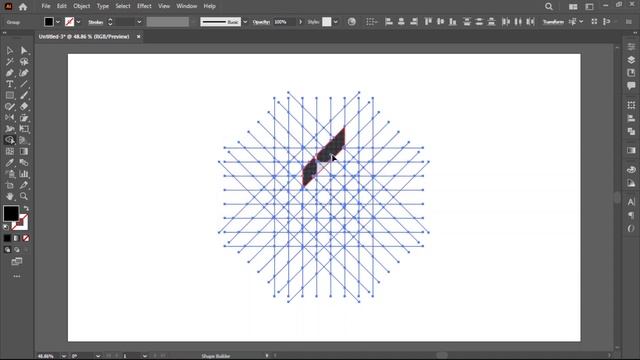Image resolution: width=640 pixels, height=360 pixels.
Task: Pick the Slice tool
Action: pos(24,185)
